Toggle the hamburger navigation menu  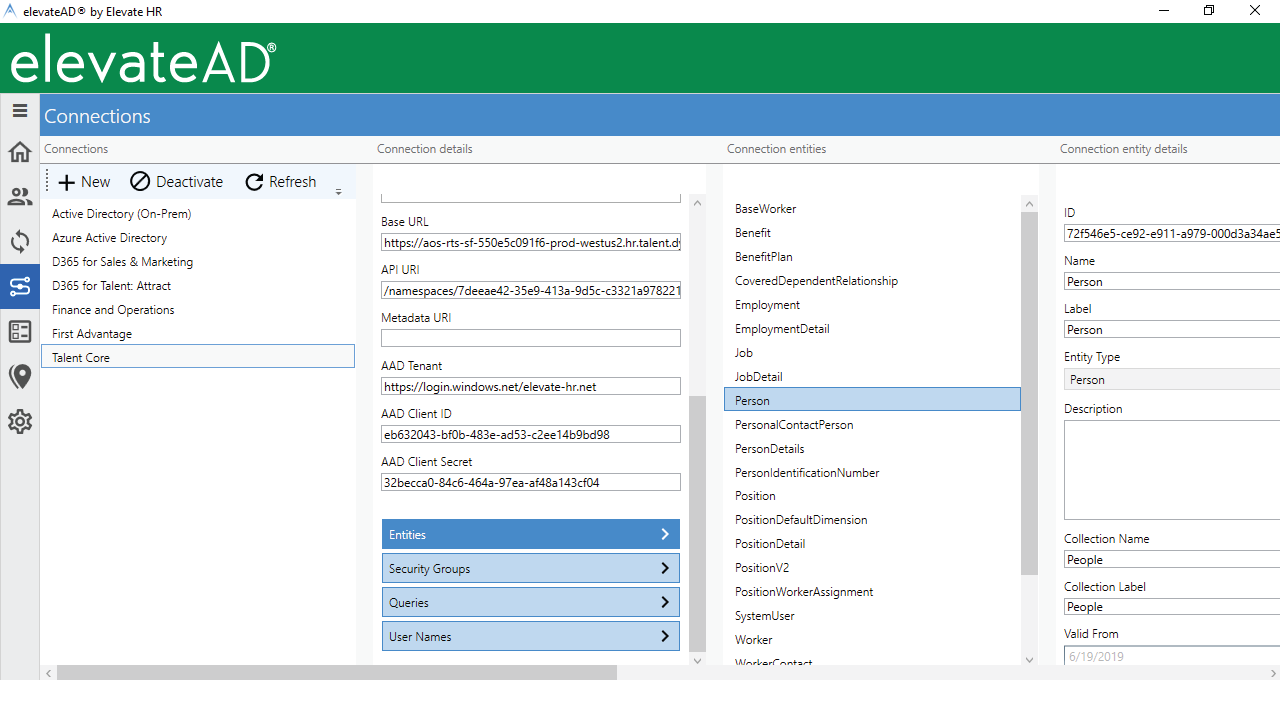(x=19, y=110)
